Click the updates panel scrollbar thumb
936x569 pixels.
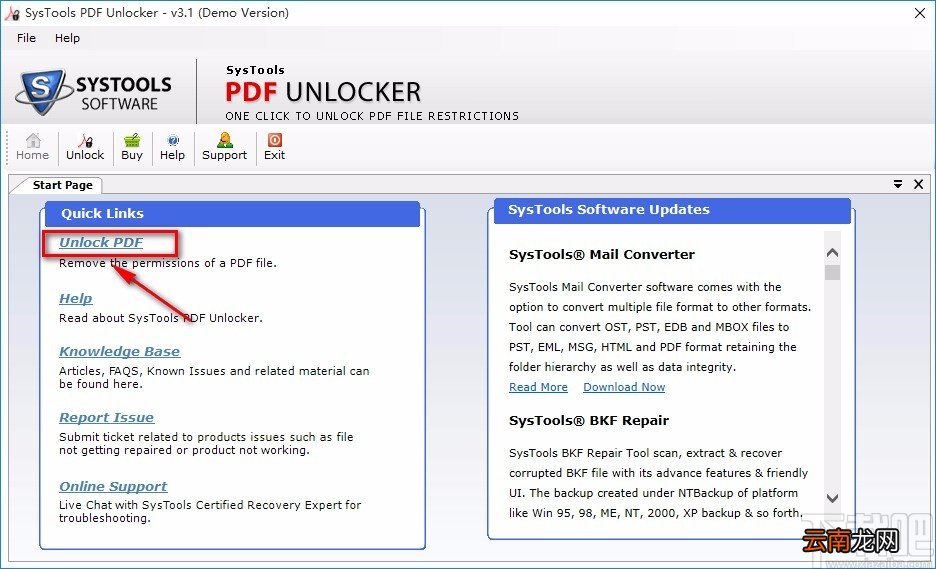pos(832,272)
